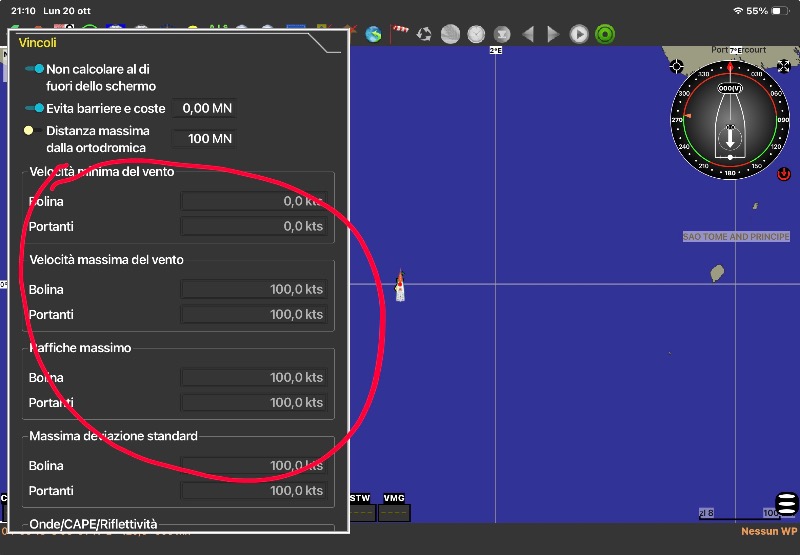Step back with left arrow
The width and height of the screenshot is (800, 555).
pyautogui.click(x=528, y=34)
